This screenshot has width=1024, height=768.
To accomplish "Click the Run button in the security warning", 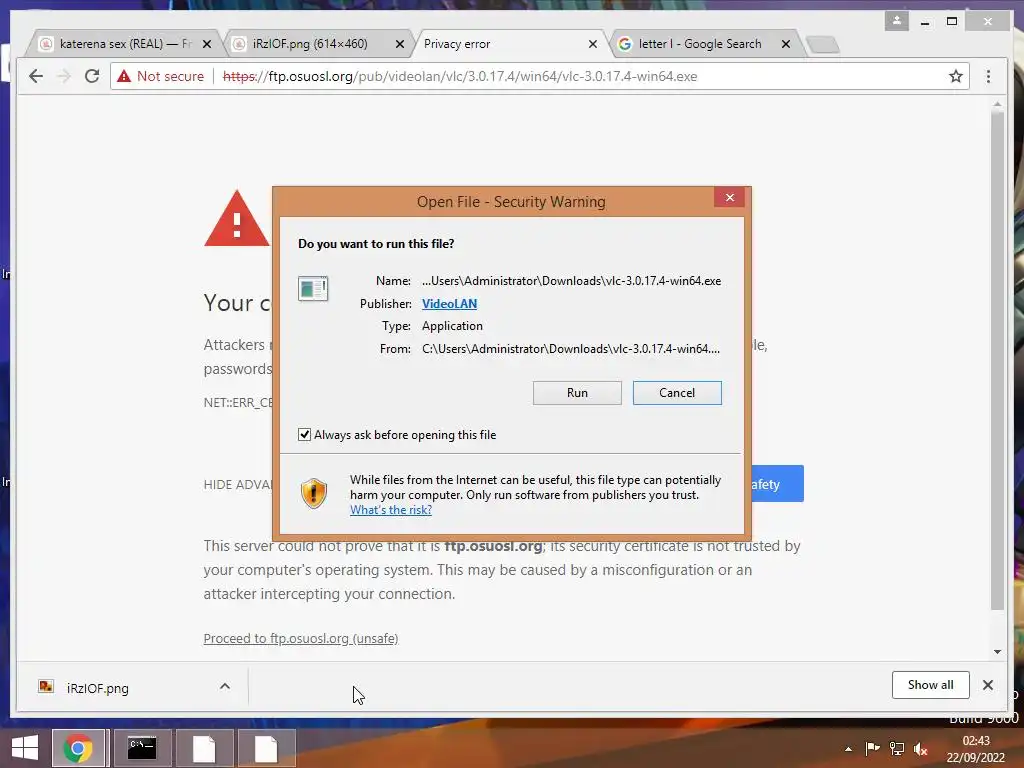I will (577, 392).
